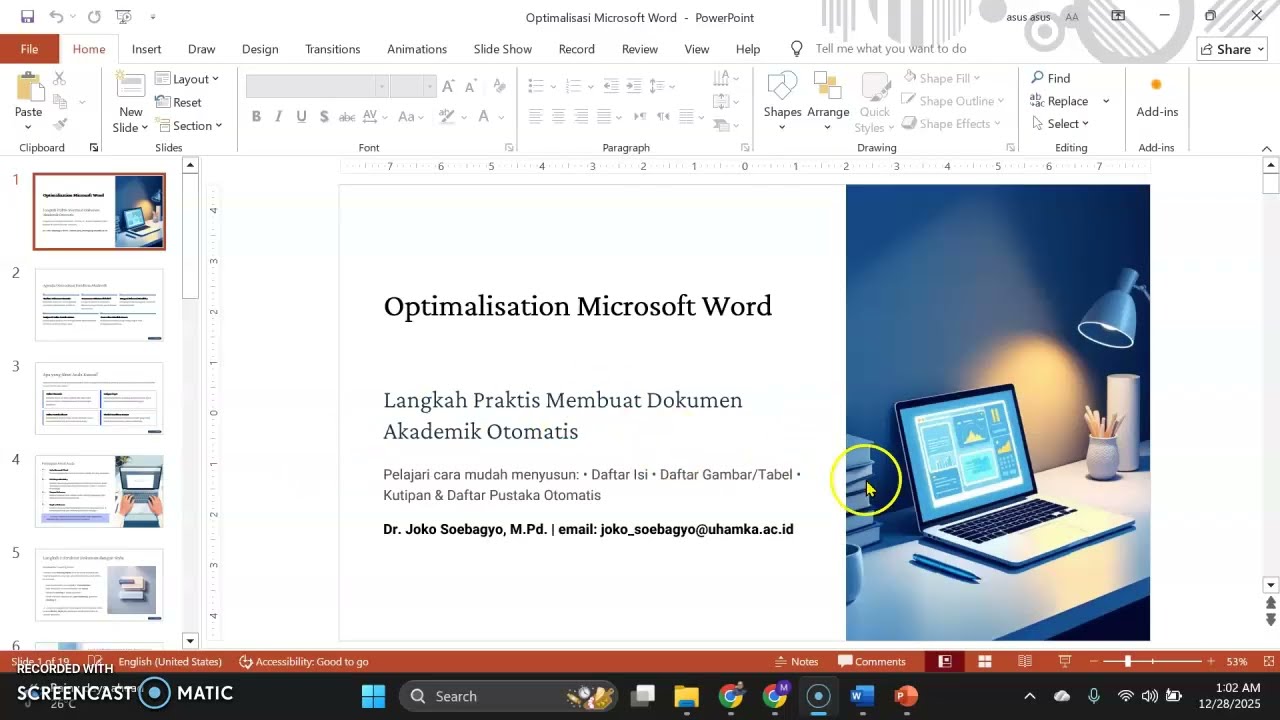Open the Layout dropdown
1280x720 pixels.
pos(187,79)
